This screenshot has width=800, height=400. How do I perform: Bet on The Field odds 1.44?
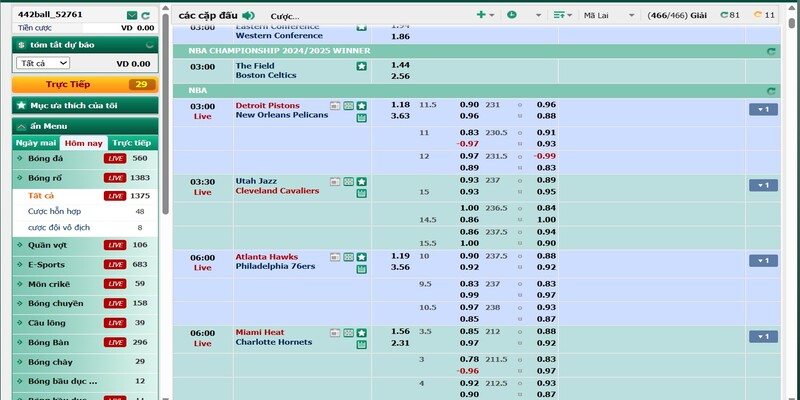pos(401,65)
